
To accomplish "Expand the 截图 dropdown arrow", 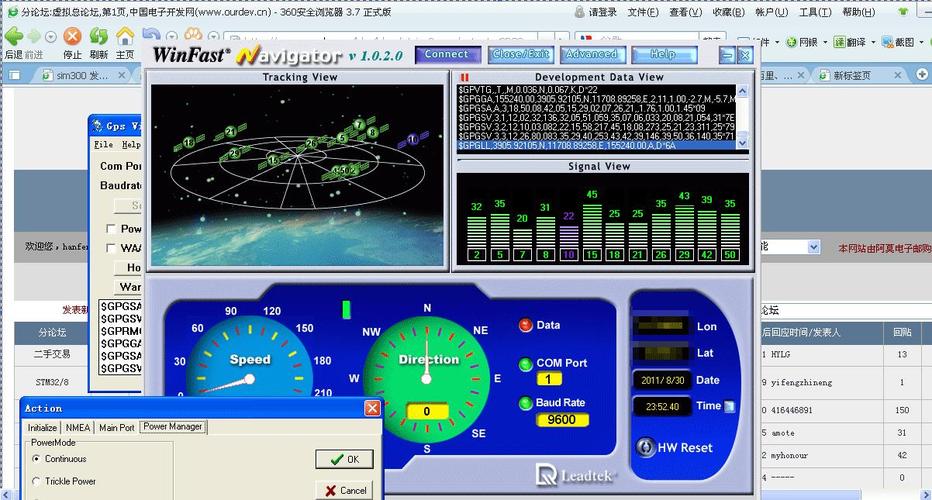I will pyautogui.click(x=921, y=42).
